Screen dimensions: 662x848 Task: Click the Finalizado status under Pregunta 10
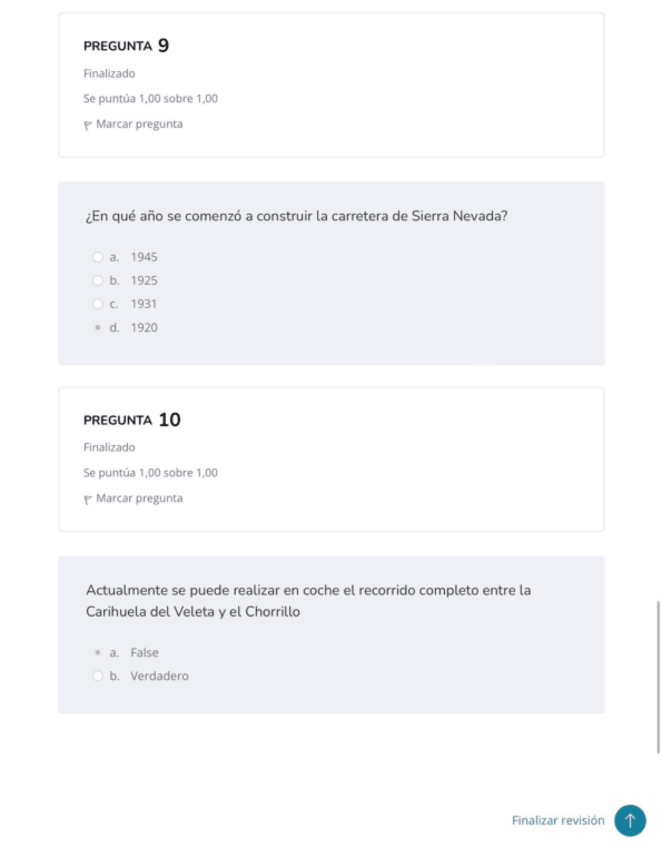tap(109, 447)
